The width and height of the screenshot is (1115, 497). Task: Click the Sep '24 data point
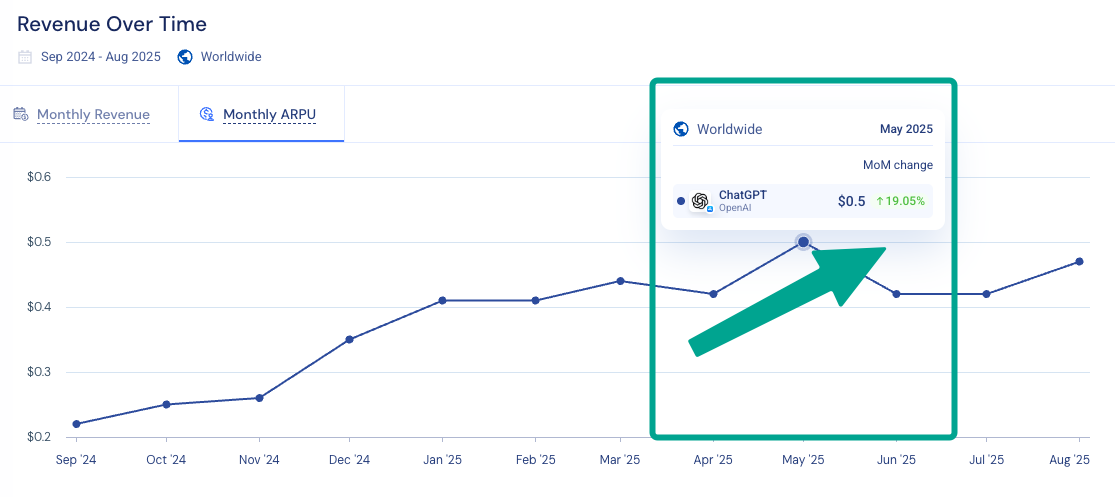(76, 424)
